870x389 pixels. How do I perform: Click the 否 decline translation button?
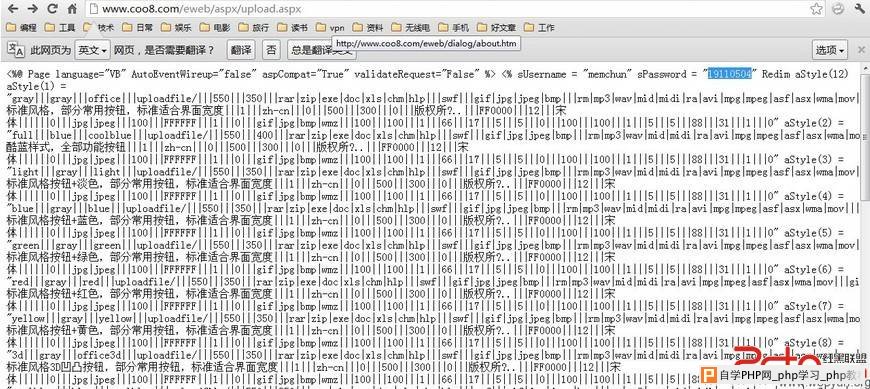[x=271, y=50]
